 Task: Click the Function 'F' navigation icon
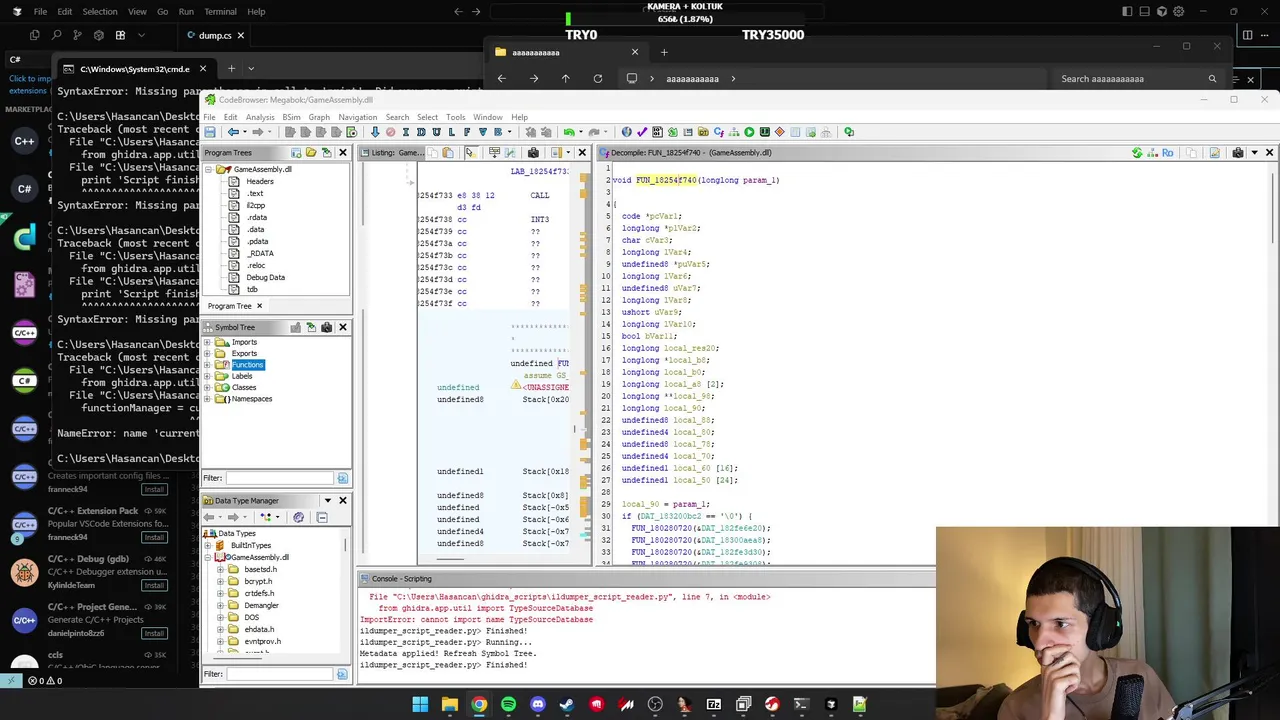tap(467, 132)
